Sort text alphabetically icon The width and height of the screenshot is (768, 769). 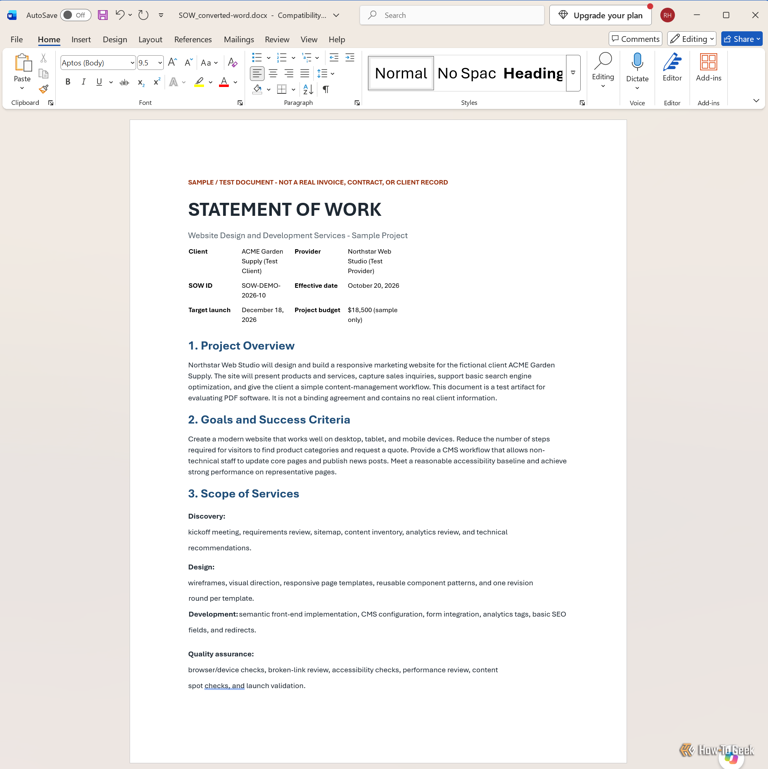pyautogui.click(x=308, y=89)
